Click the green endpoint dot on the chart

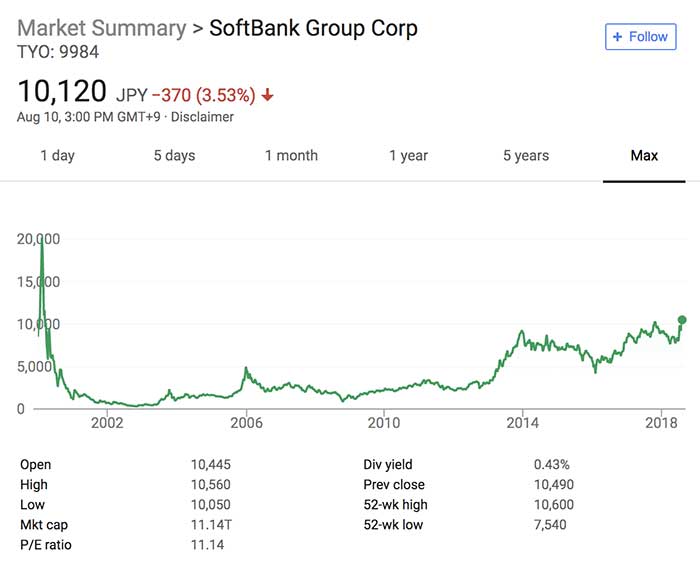(x=683, y=320)
